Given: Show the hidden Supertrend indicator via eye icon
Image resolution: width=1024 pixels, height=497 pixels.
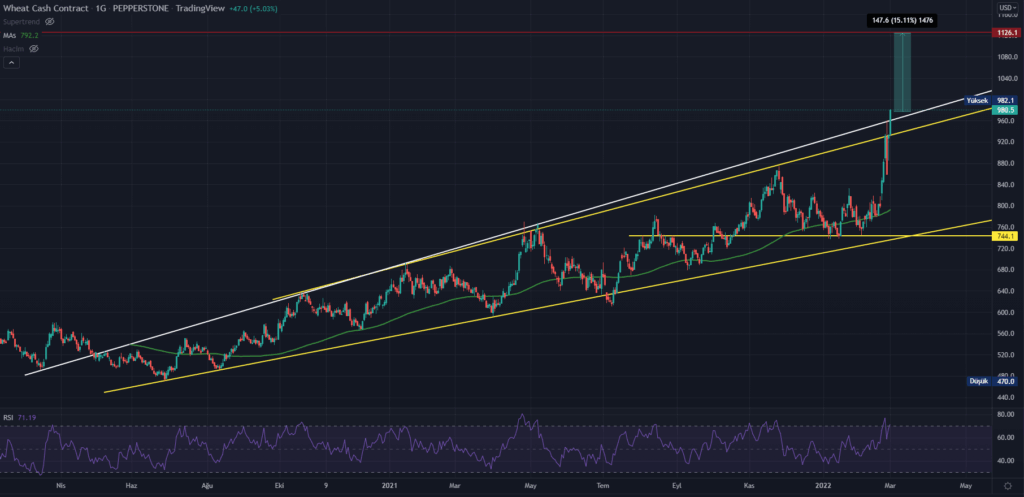Looking at the screenshot, I should pyautogui.click(x=49, y=20).
